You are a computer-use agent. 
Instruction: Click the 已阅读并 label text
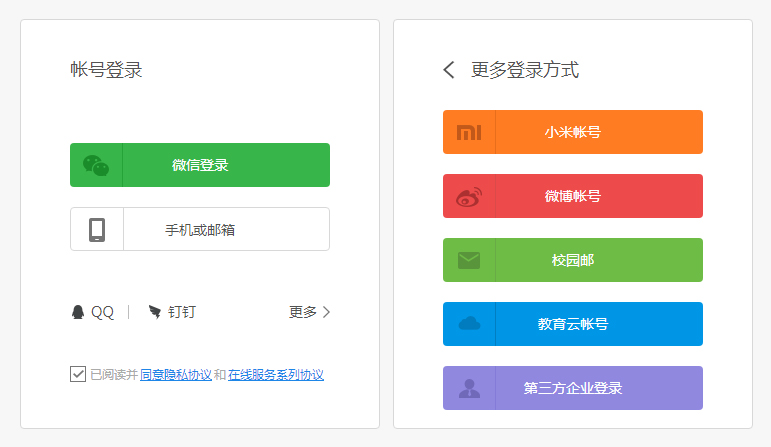click(114, 375)
